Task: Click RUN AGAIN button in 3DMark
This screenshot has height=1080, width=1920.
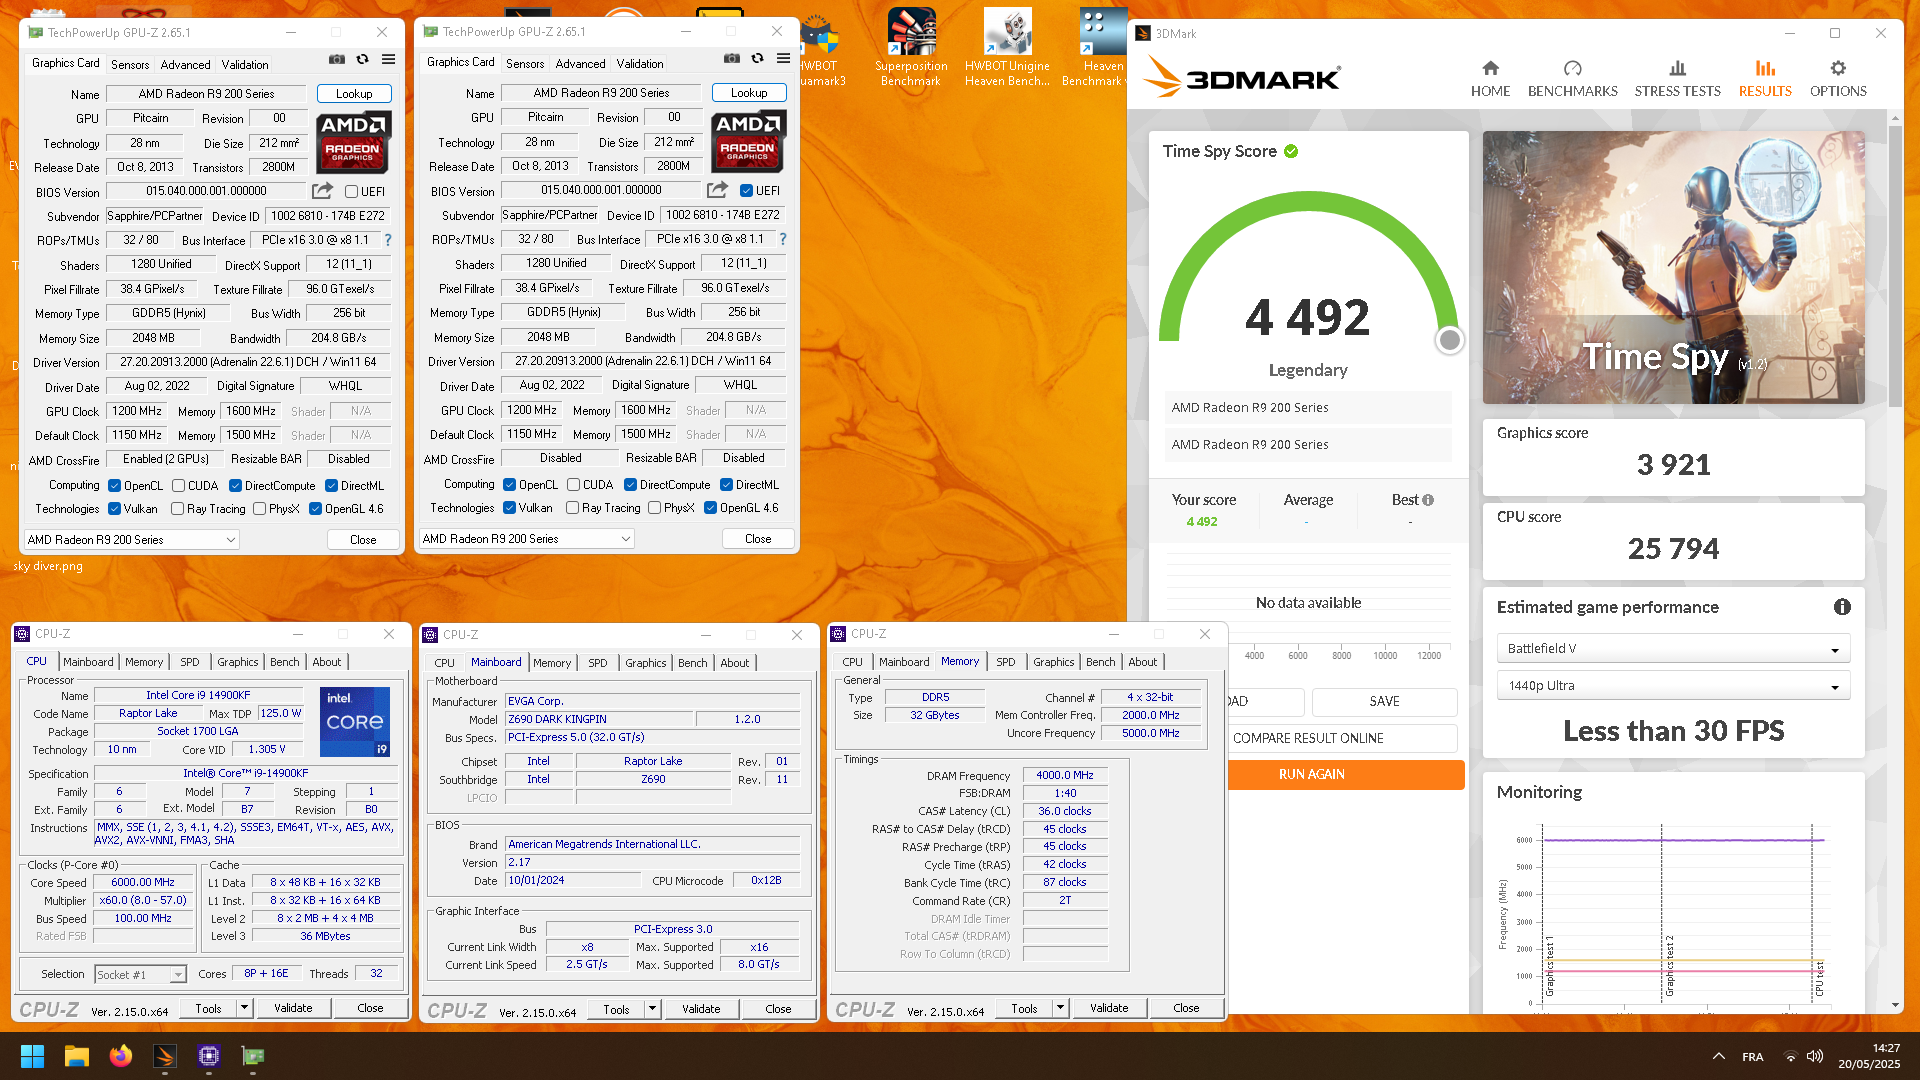Action: coord(1311,775)
